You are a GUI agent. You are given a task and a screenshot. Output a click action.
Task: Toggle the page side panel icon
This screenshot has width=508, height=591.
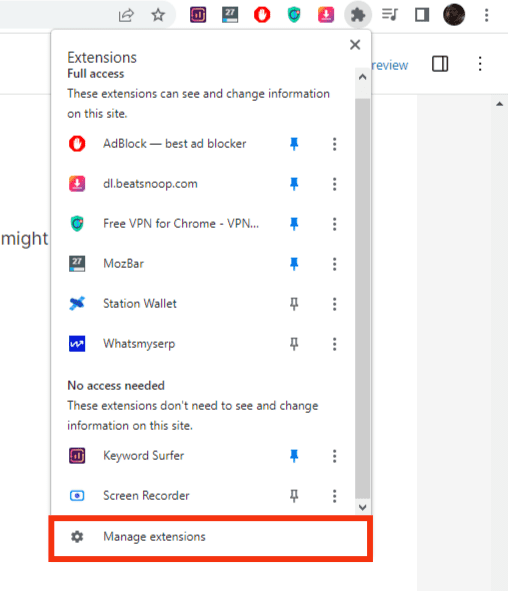[440, 64]
